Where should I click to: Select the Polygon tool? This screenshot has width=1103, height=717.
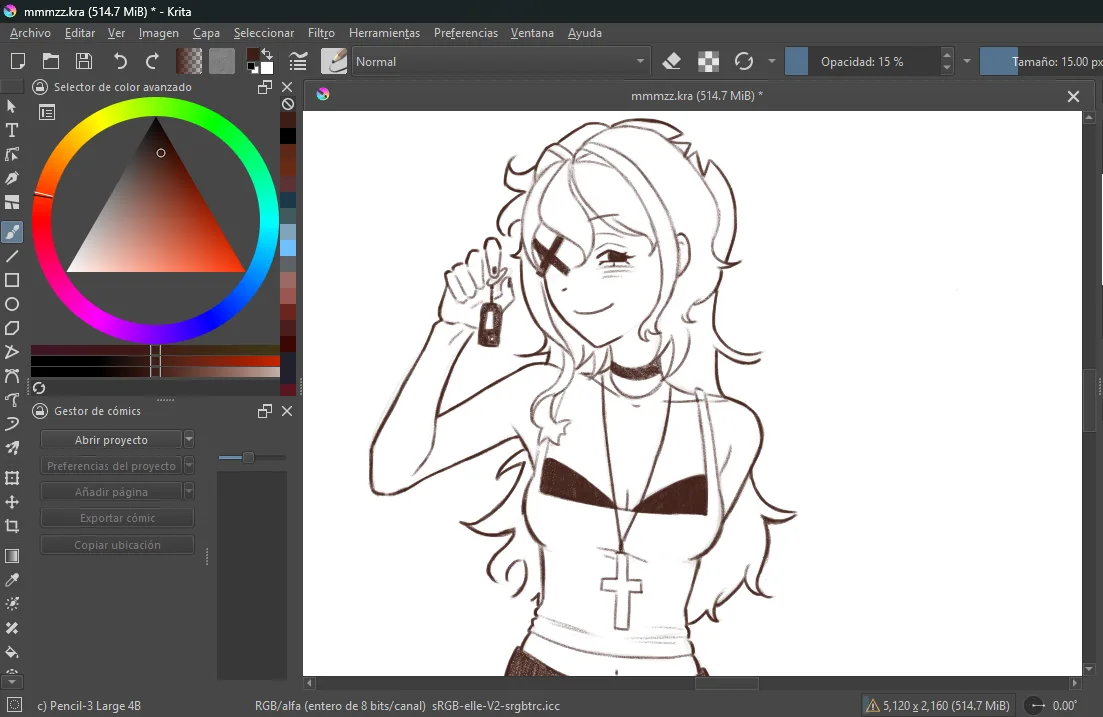coord(11,328)
